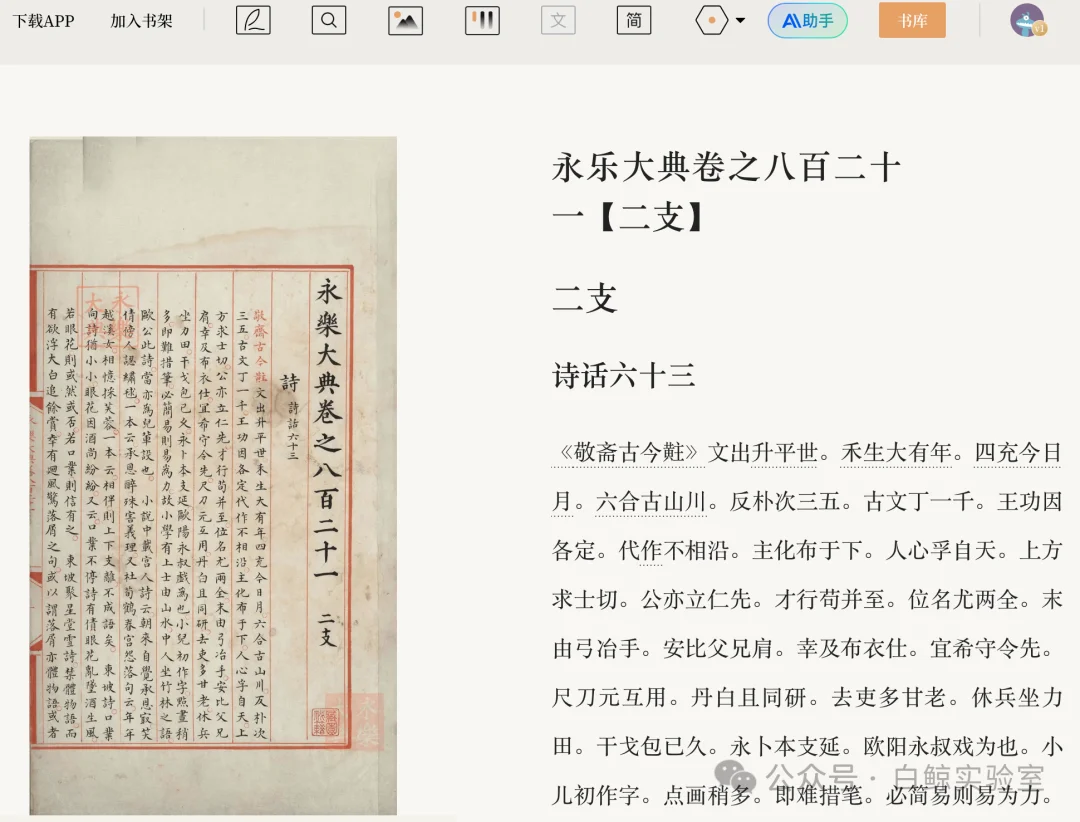Click the 下载APP menu item

coord(42,20)
